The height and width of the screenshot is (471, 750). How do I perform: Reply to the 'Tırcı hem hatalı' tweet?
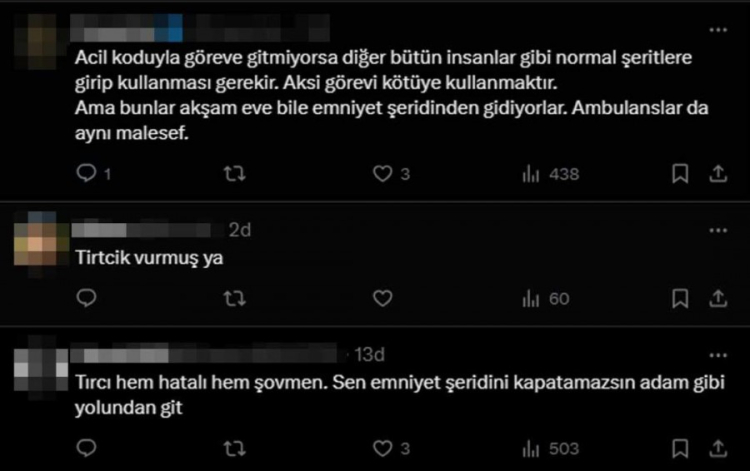pos(86,449)
